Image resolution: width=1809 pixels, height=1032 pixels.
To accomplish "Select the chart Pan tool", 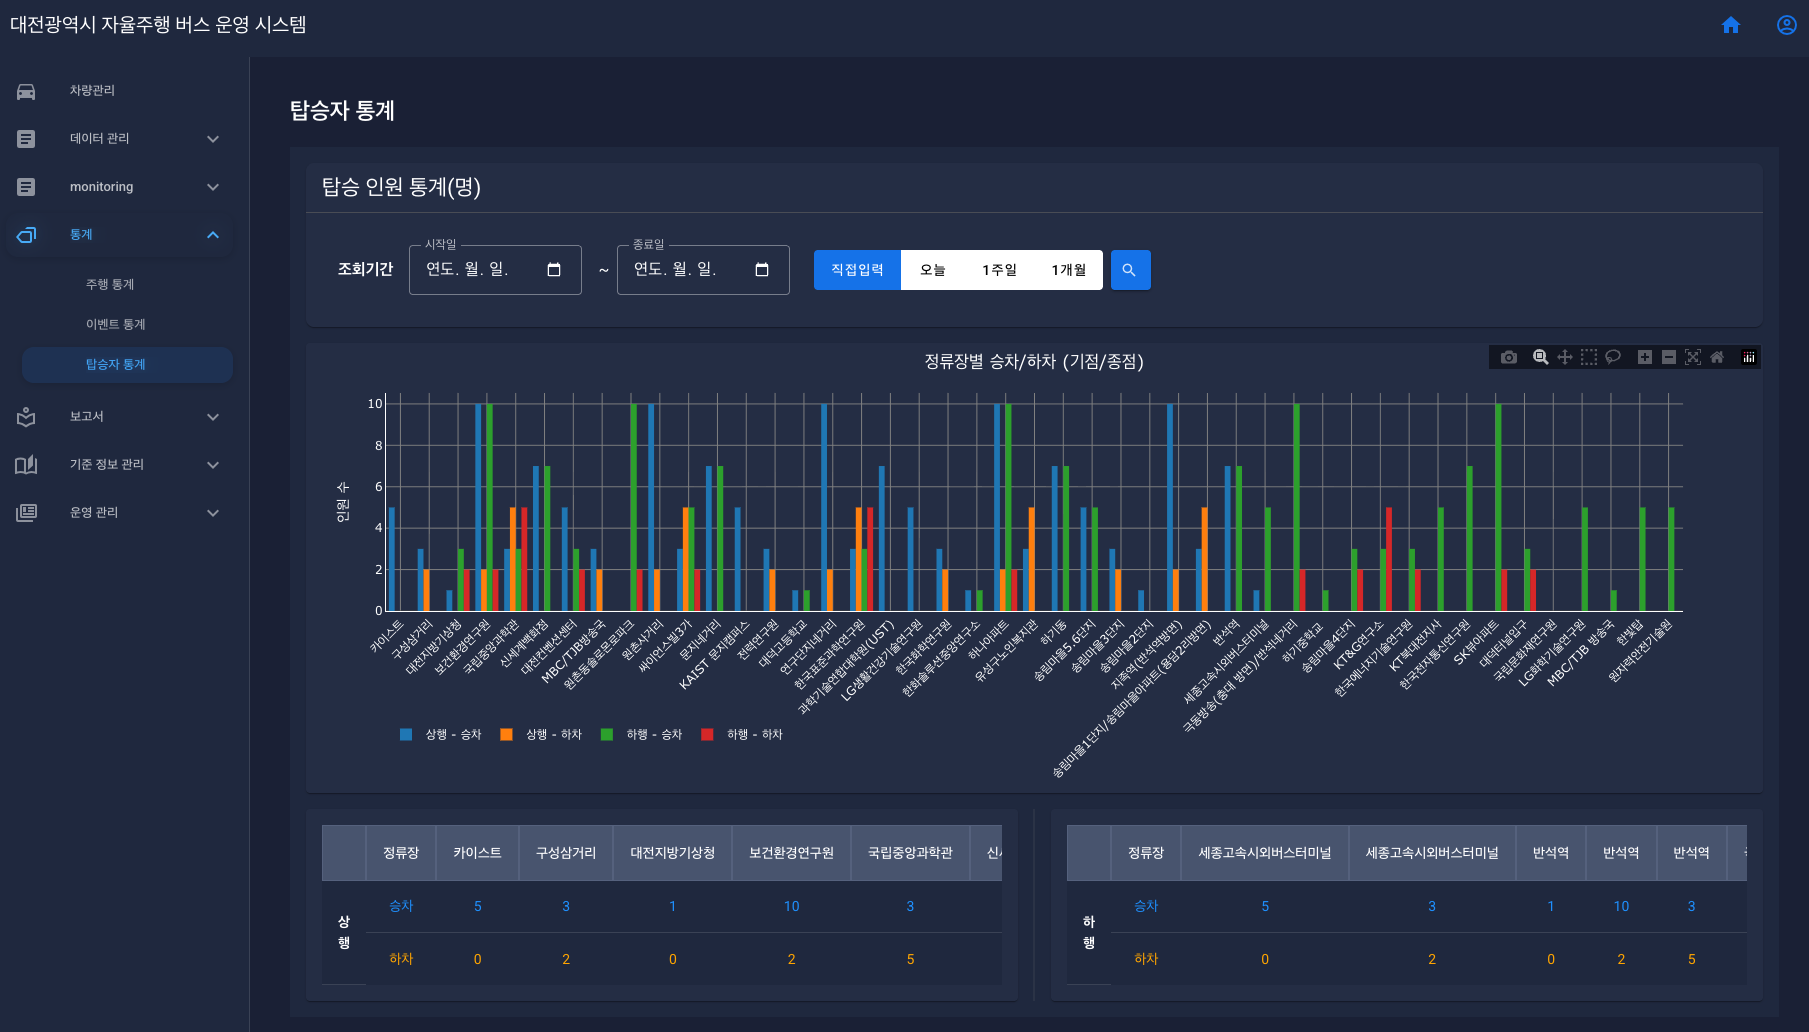I will click(x=1565, y=357).
